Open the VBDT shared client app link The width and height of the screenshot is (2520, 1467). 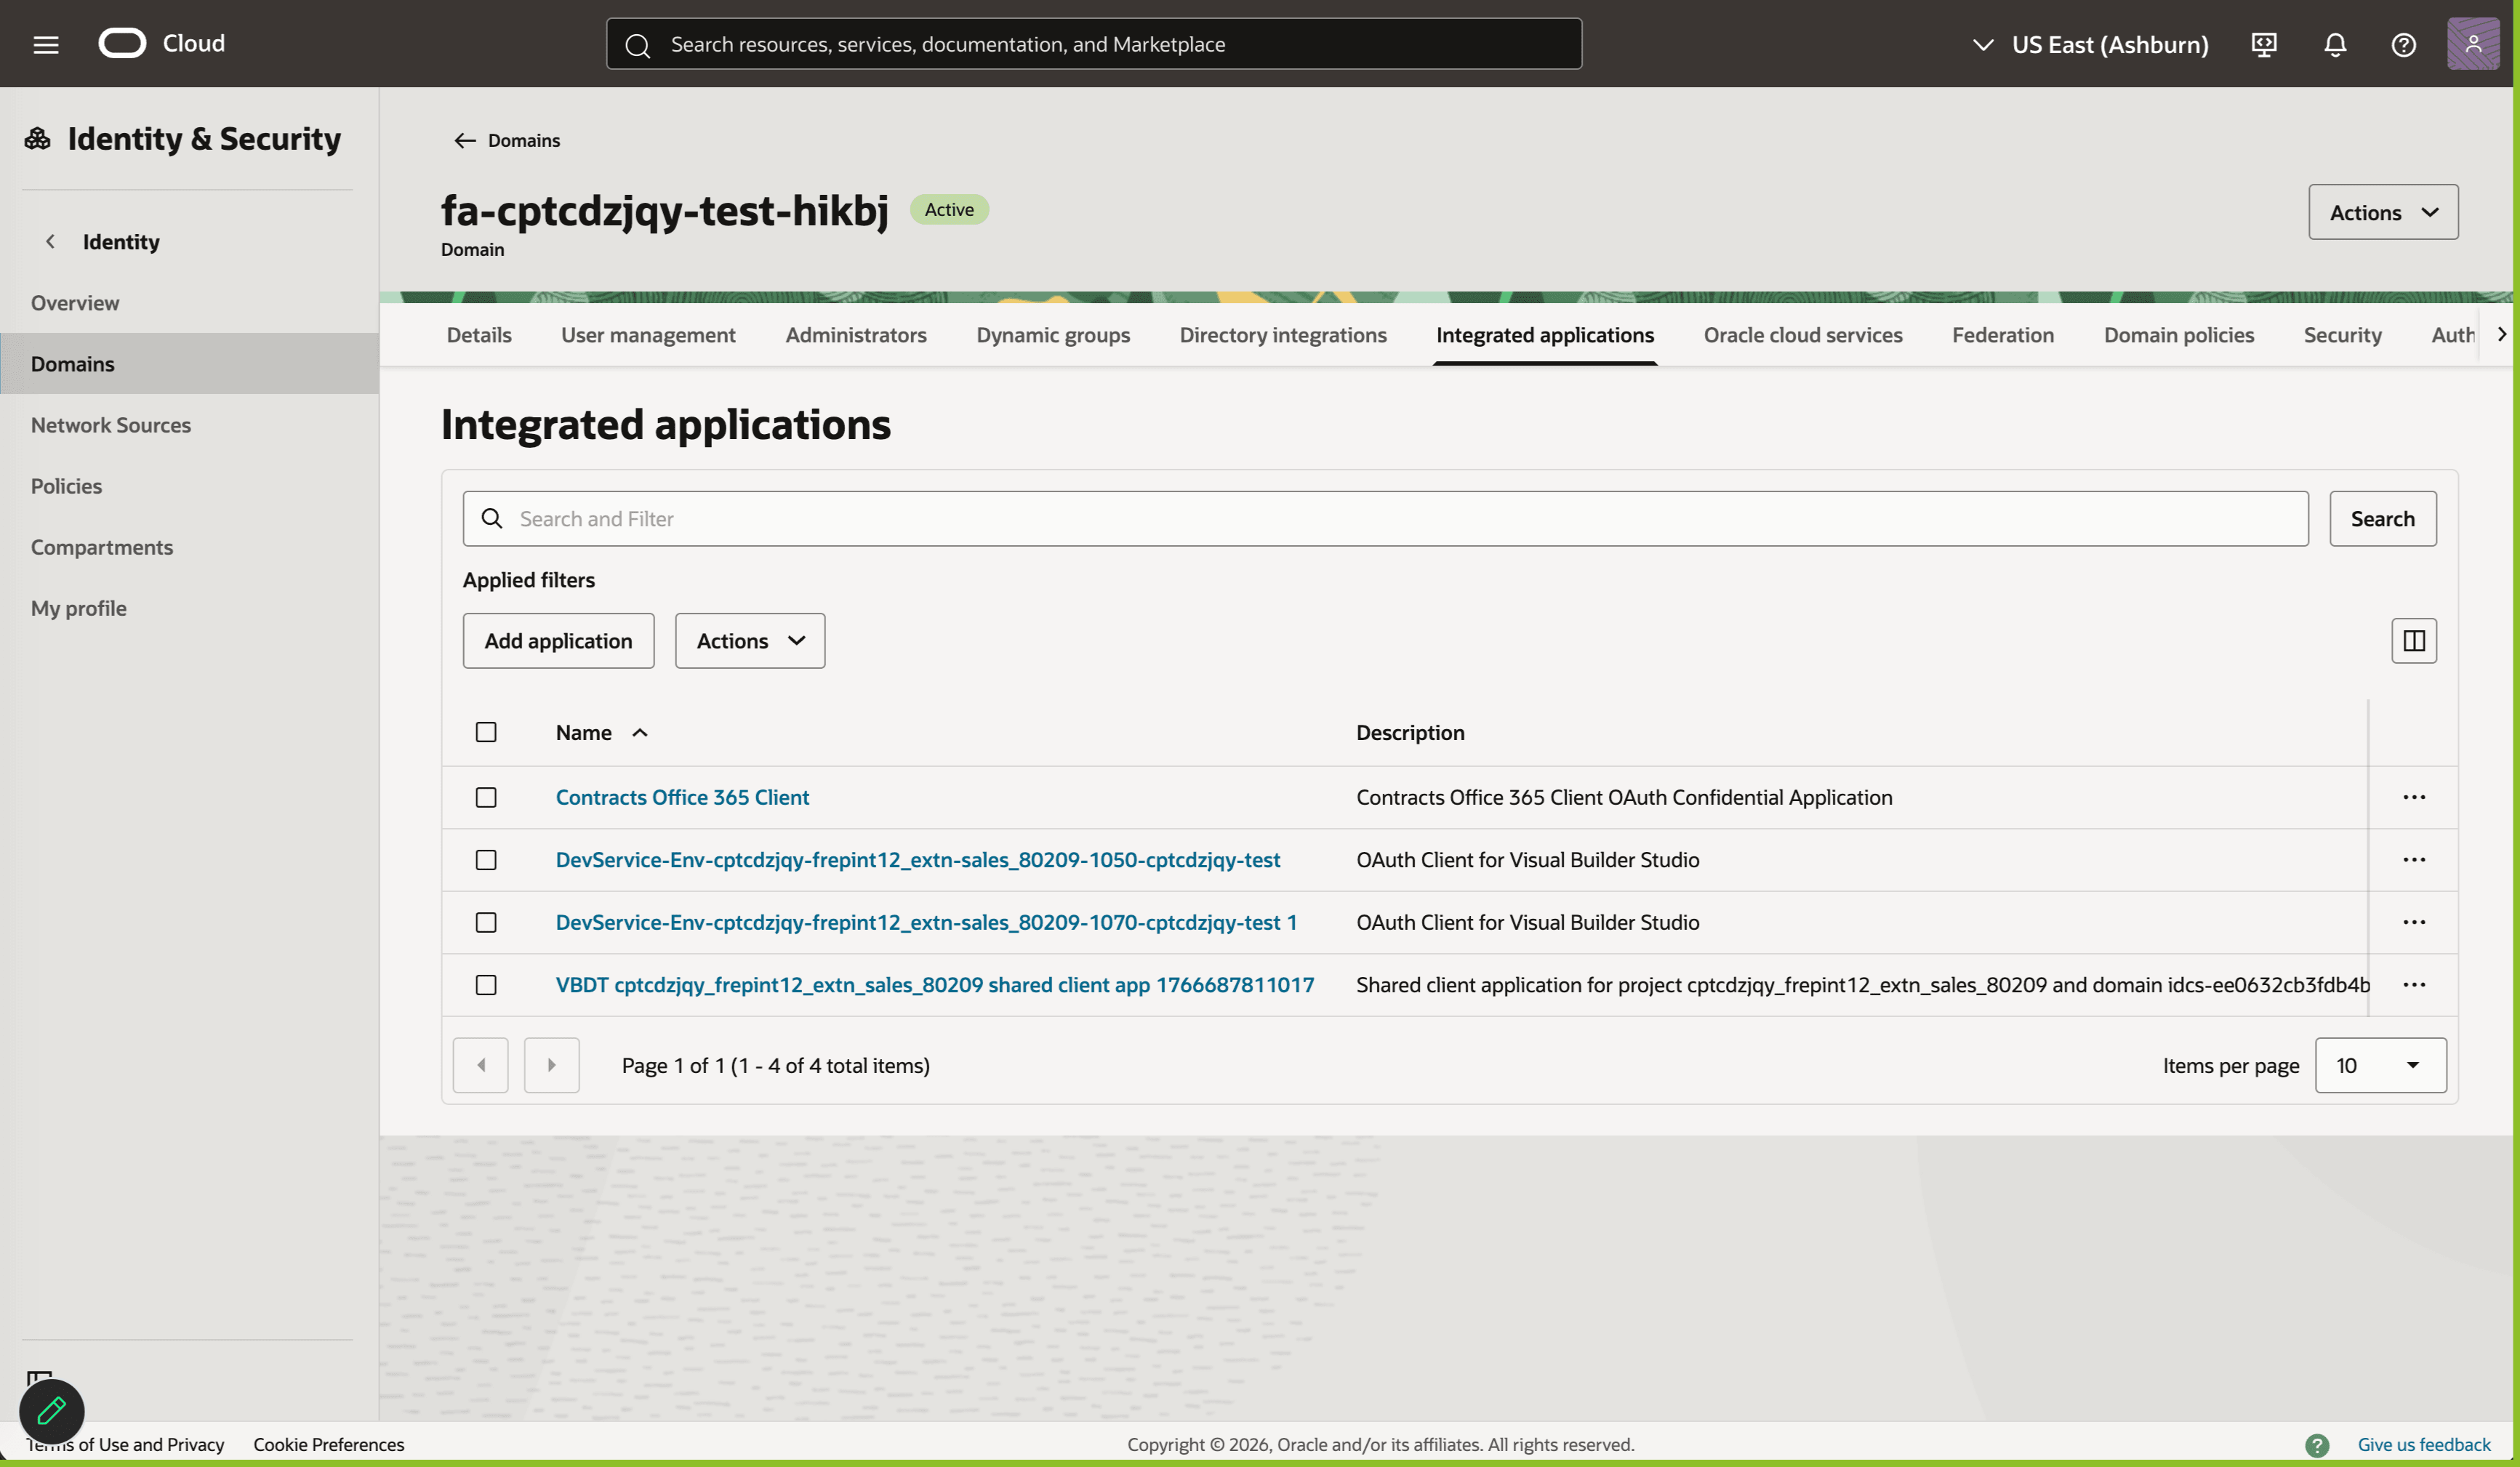[935, 985]
